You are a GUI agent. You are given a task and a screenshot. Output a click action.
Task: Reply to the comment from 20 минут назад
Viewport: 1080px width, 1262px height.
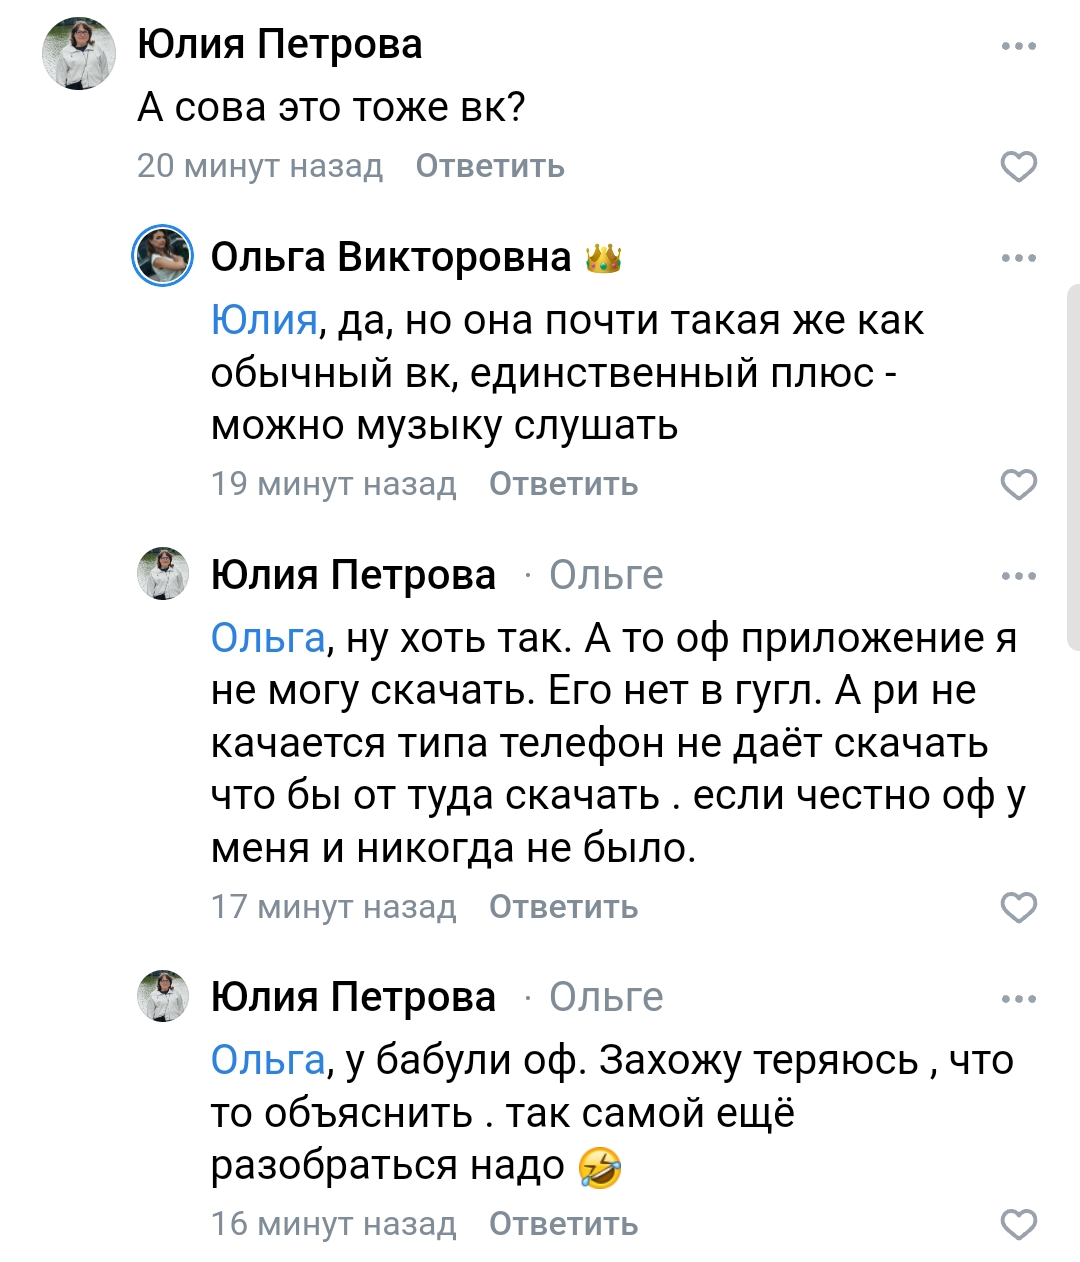tap(490, 166)
